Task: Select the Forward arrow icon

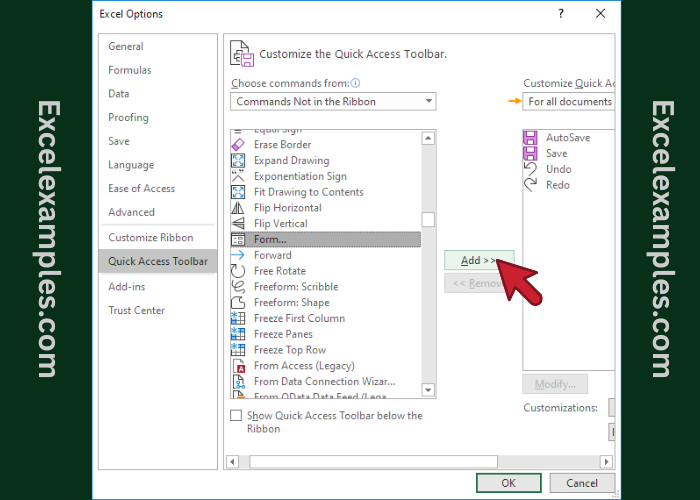Action: (238, 255)
